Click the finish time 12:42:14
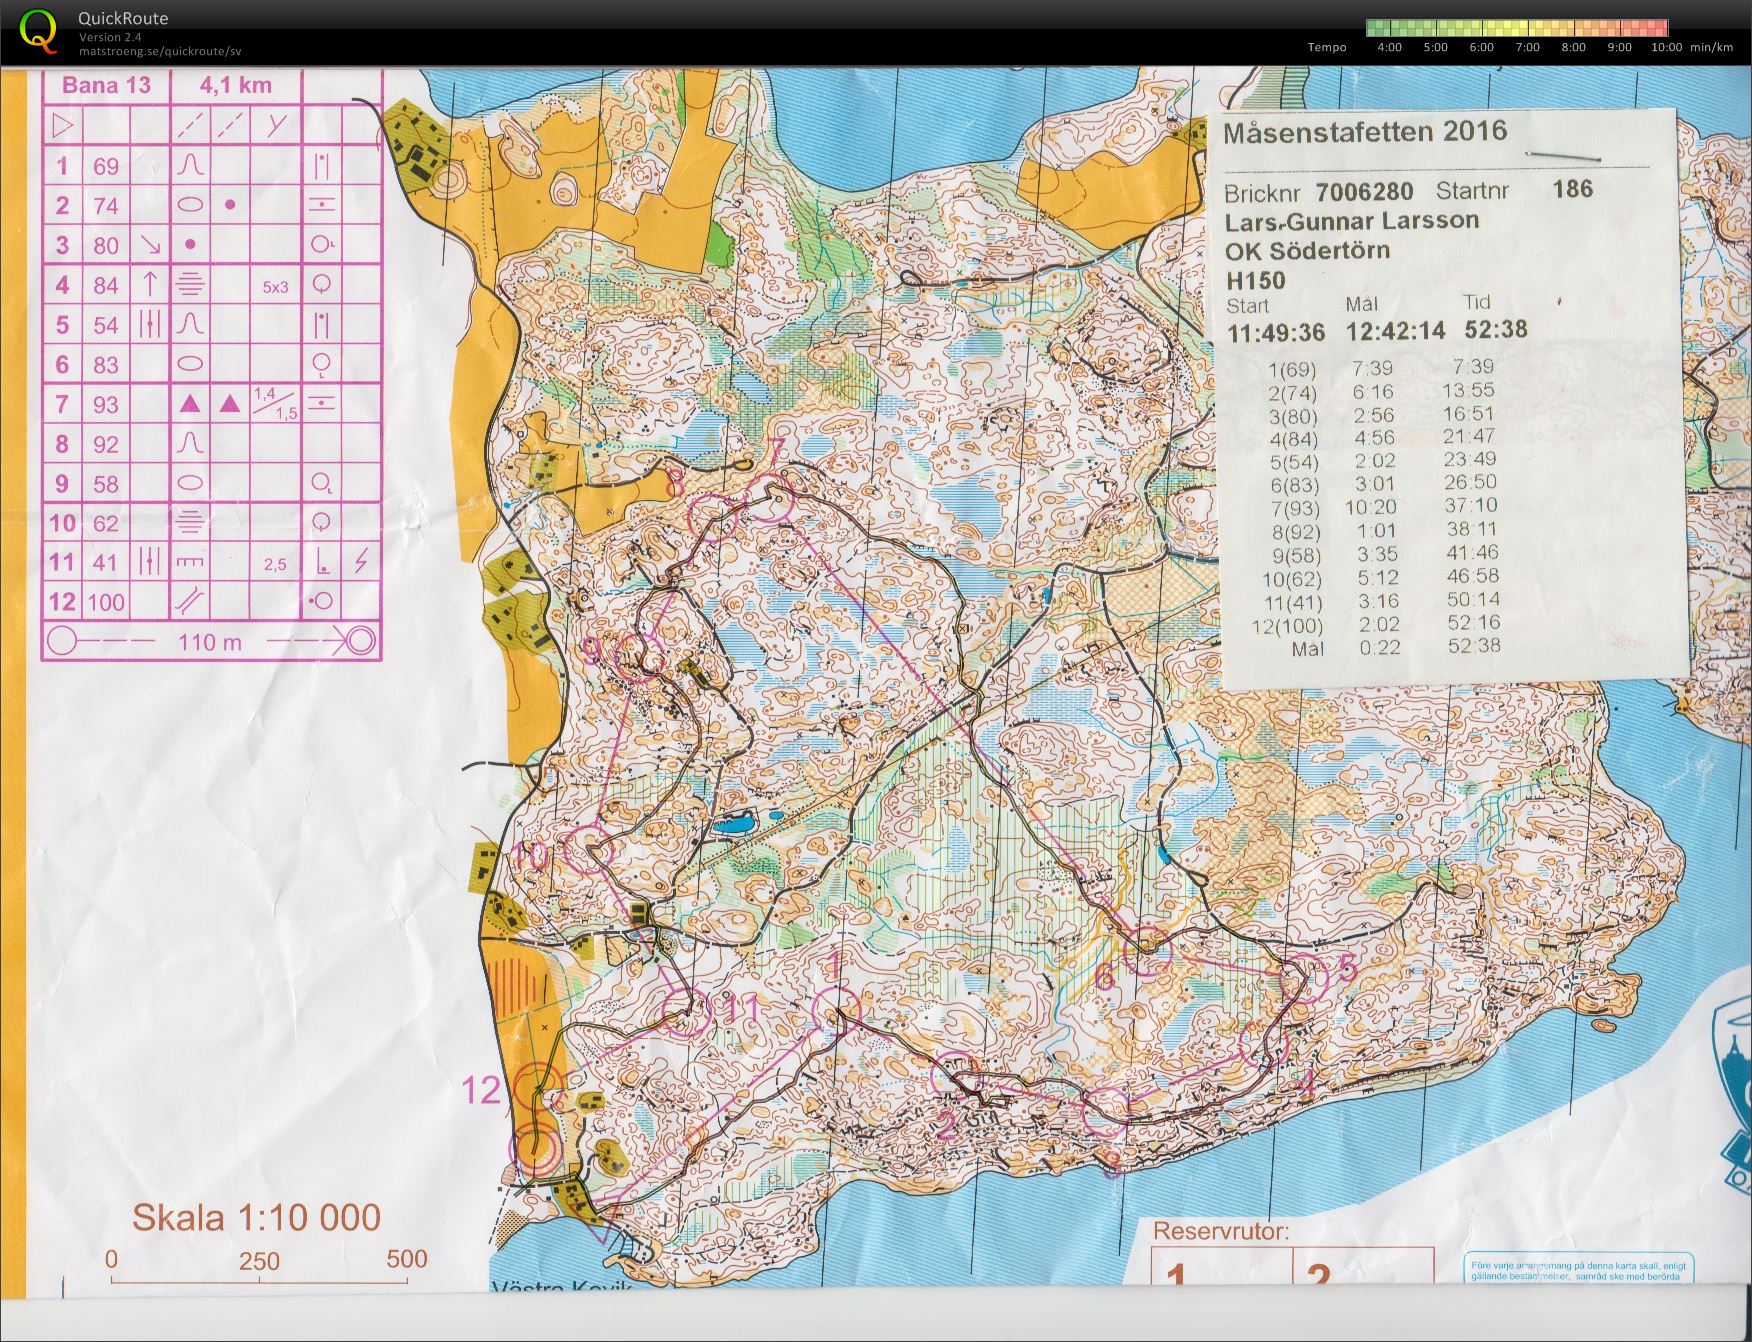1752x1342 pixels. click(x=1396, y=331)
